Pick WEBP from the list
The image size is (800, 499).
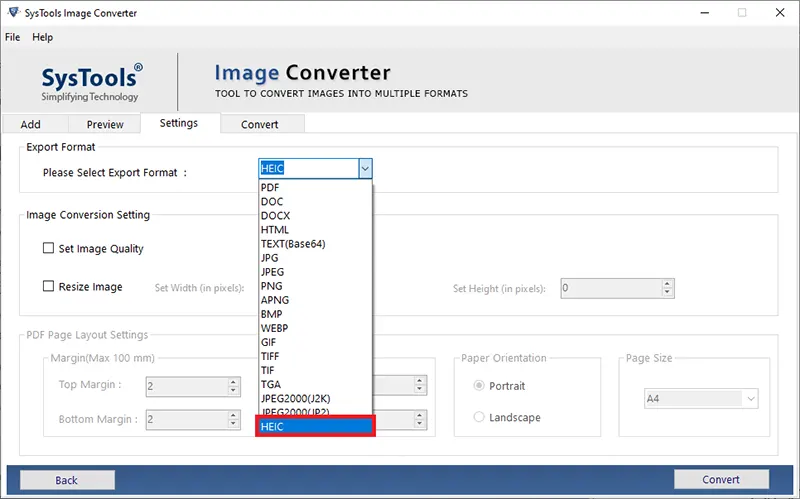(x=315, y=328)
